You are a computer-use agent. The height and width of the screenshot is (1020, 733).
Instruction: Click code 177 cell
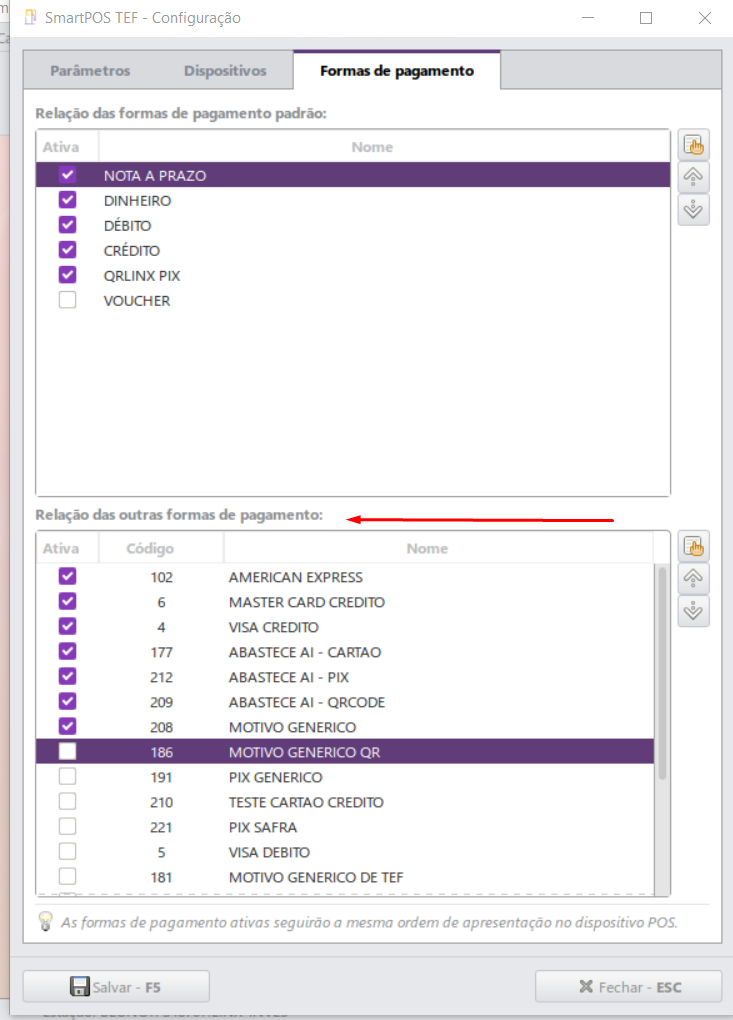[161, 652]
